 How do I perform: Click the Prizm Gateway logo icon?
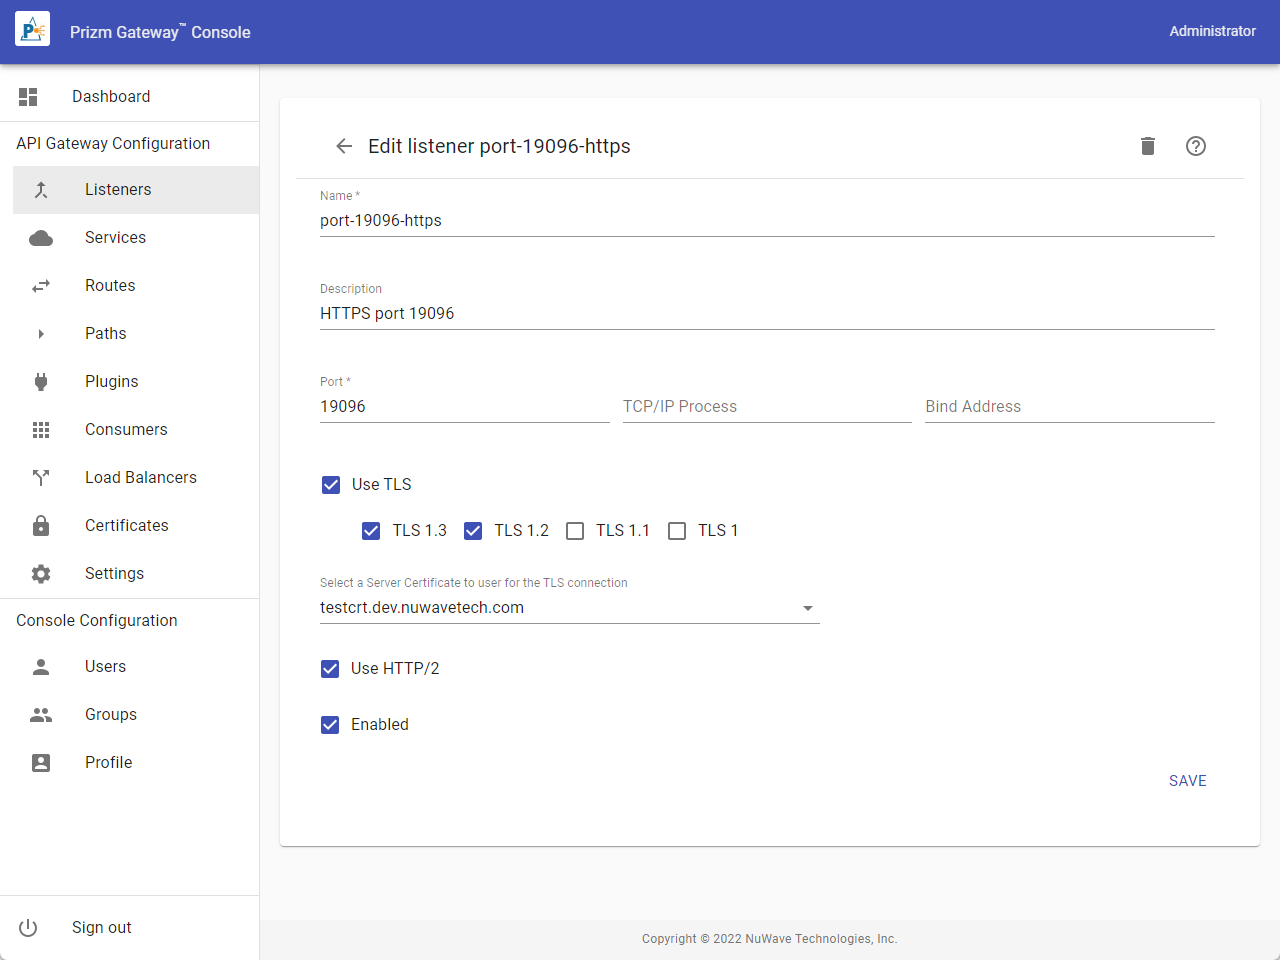(32, 31)
